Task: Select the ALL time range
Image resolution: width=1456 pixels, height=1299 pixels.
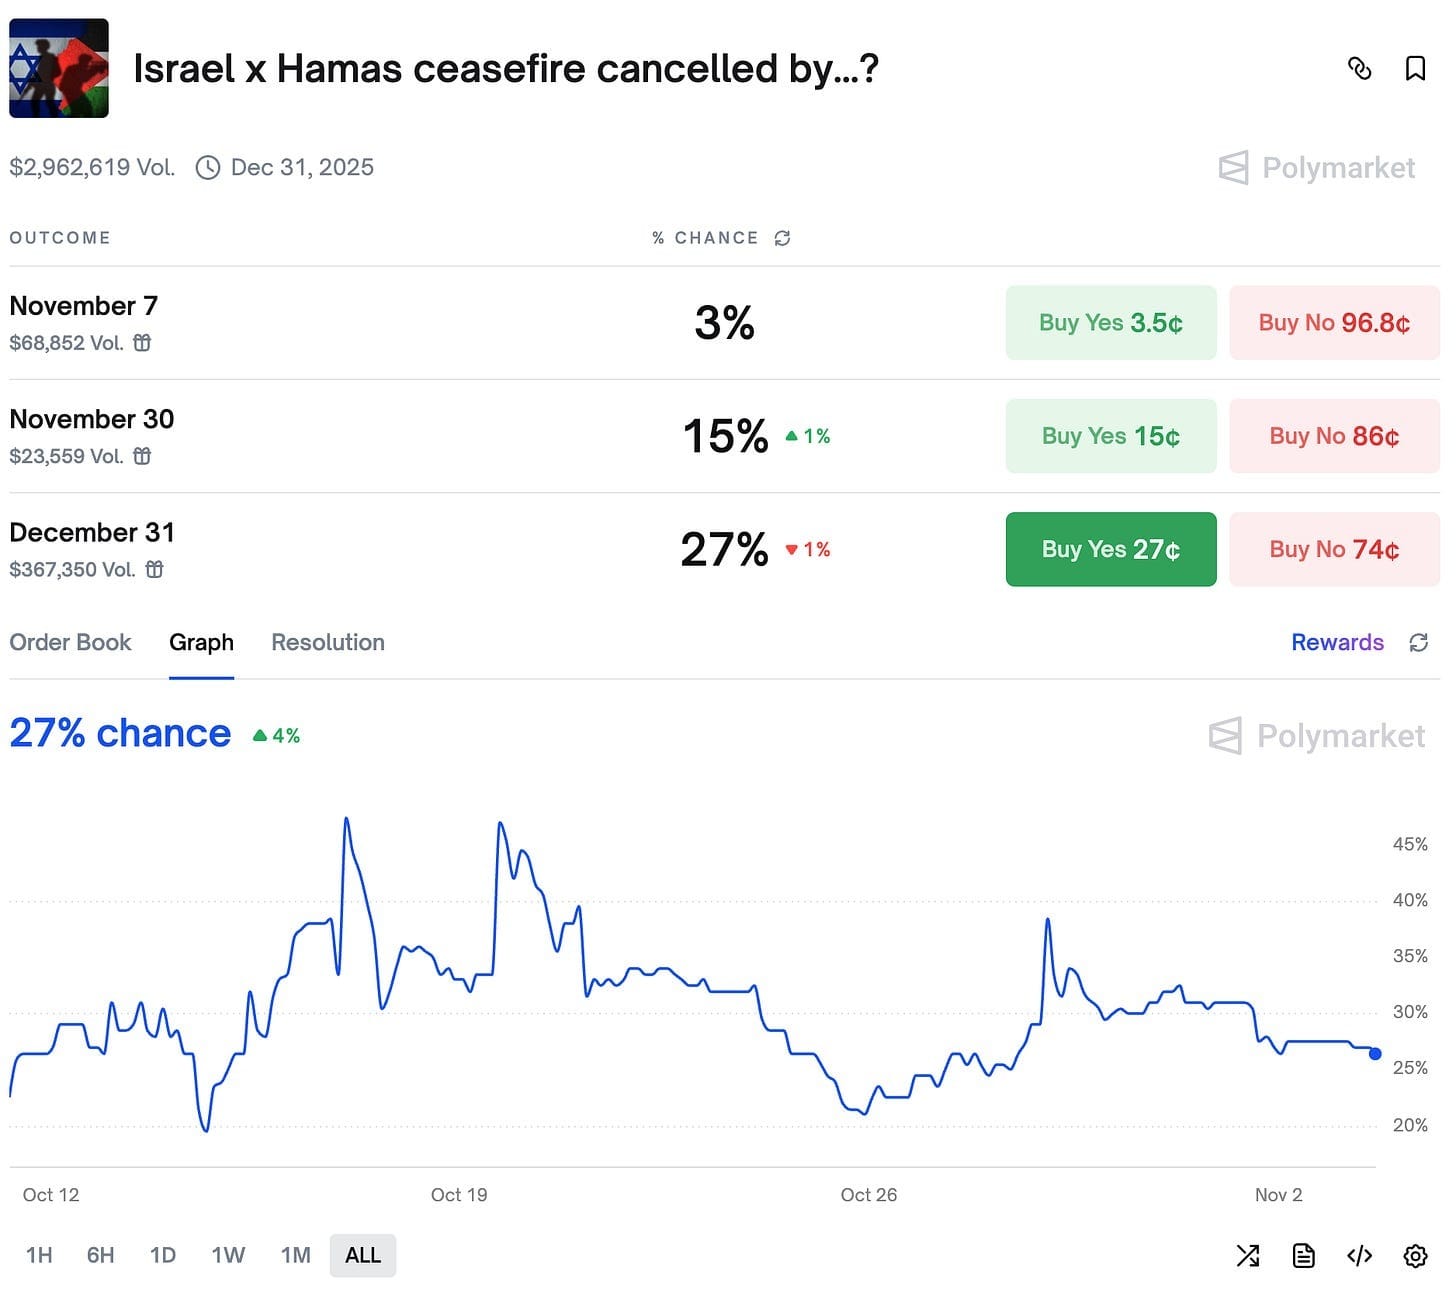Action: point(363,1256)
